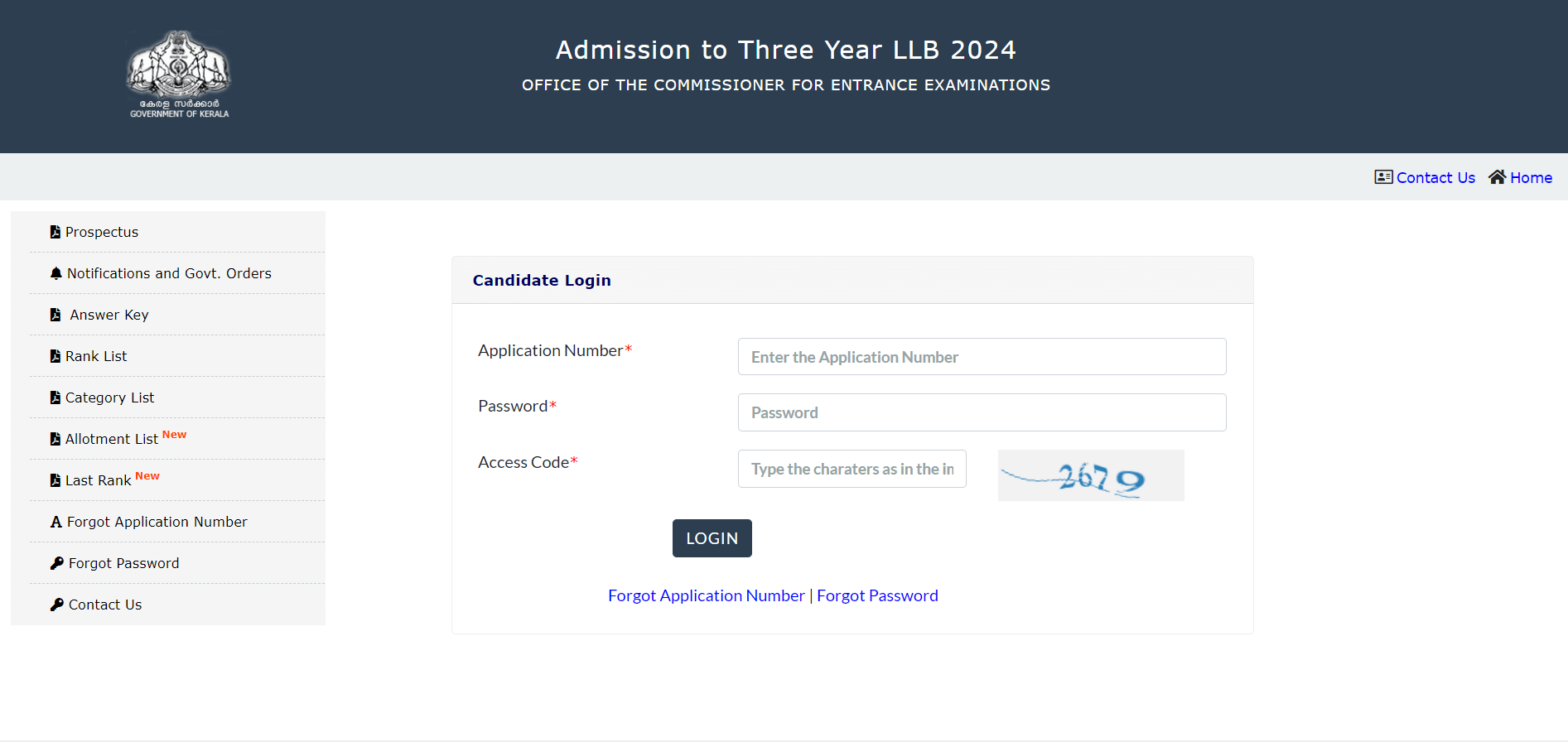Click the Answer Key document icon
1568x742 pixels.
(55, 314)
